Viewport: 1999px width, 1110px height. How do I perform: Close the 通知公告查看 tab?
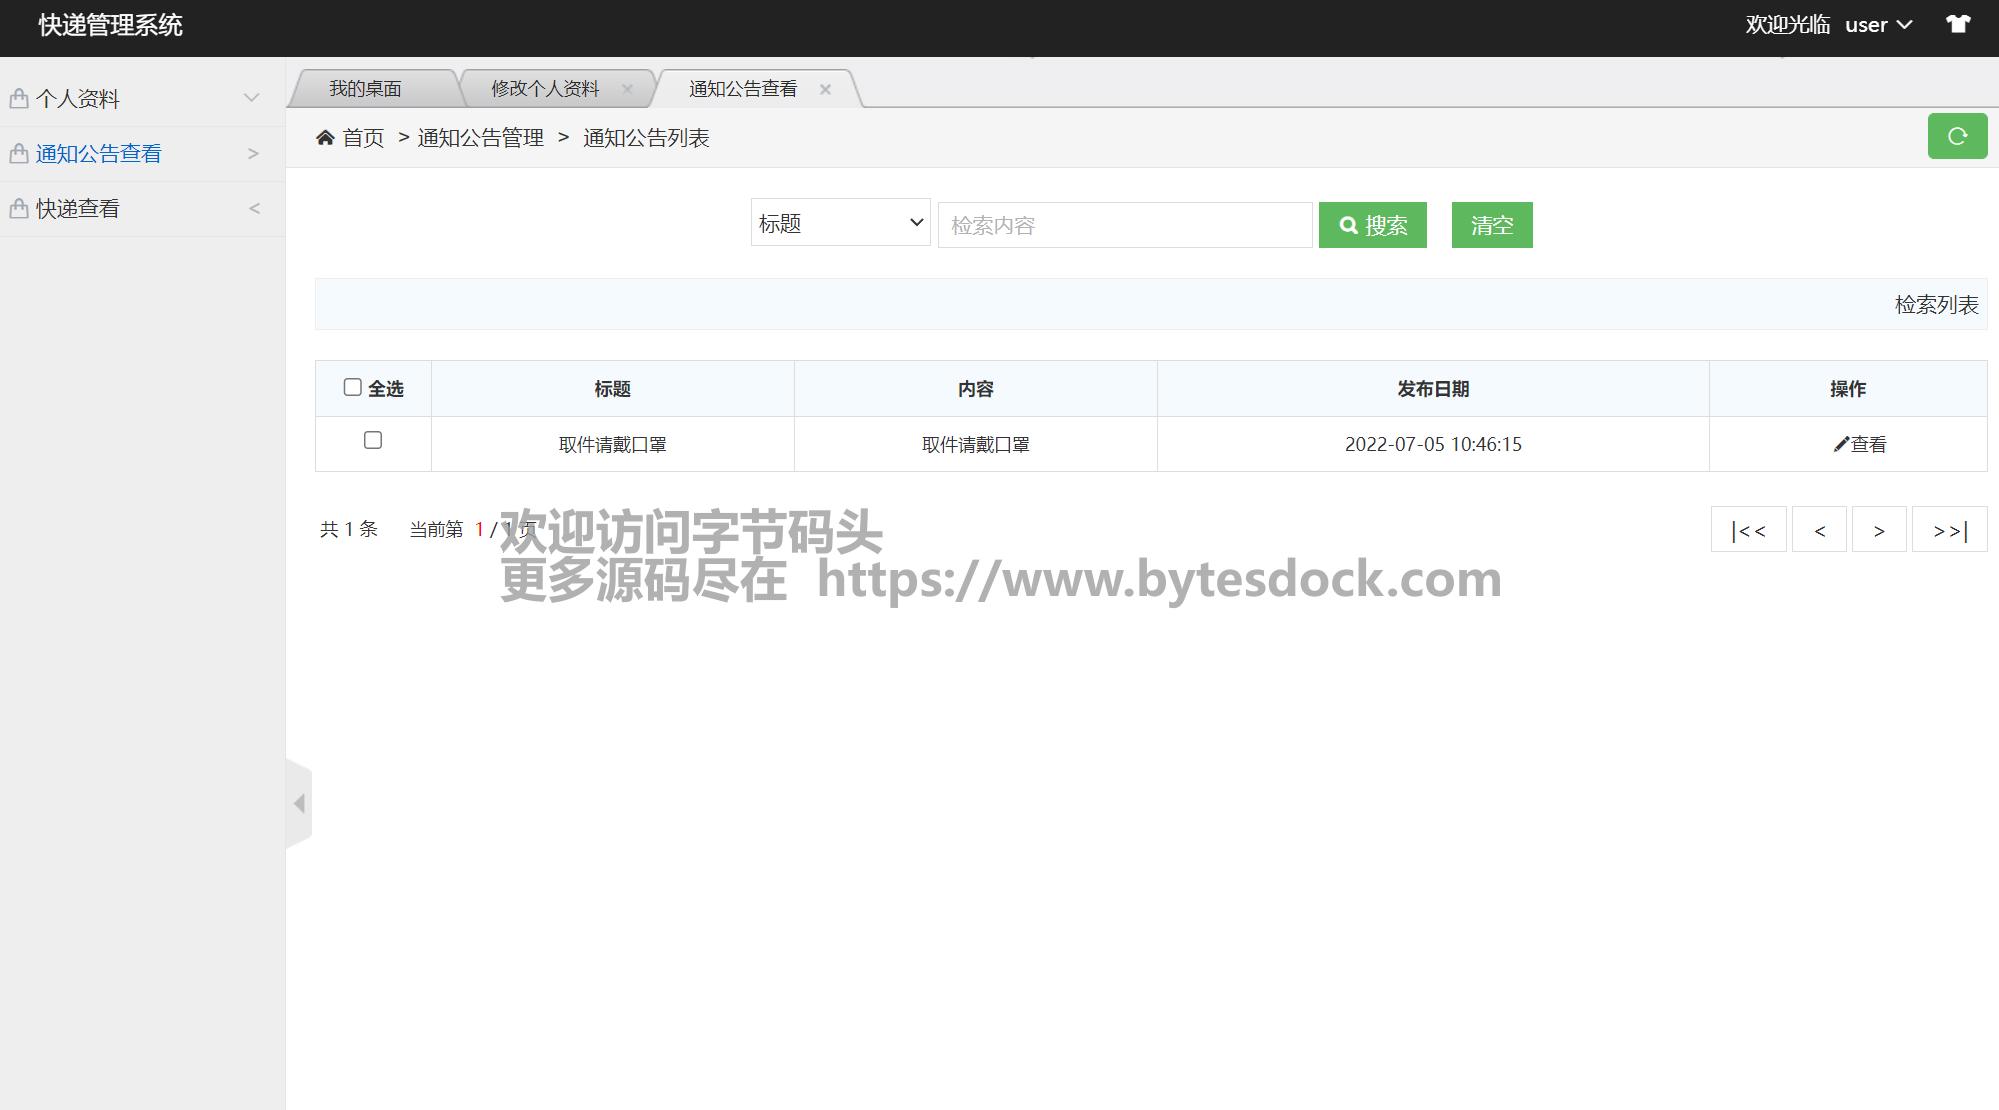click(x=825, y=89)
